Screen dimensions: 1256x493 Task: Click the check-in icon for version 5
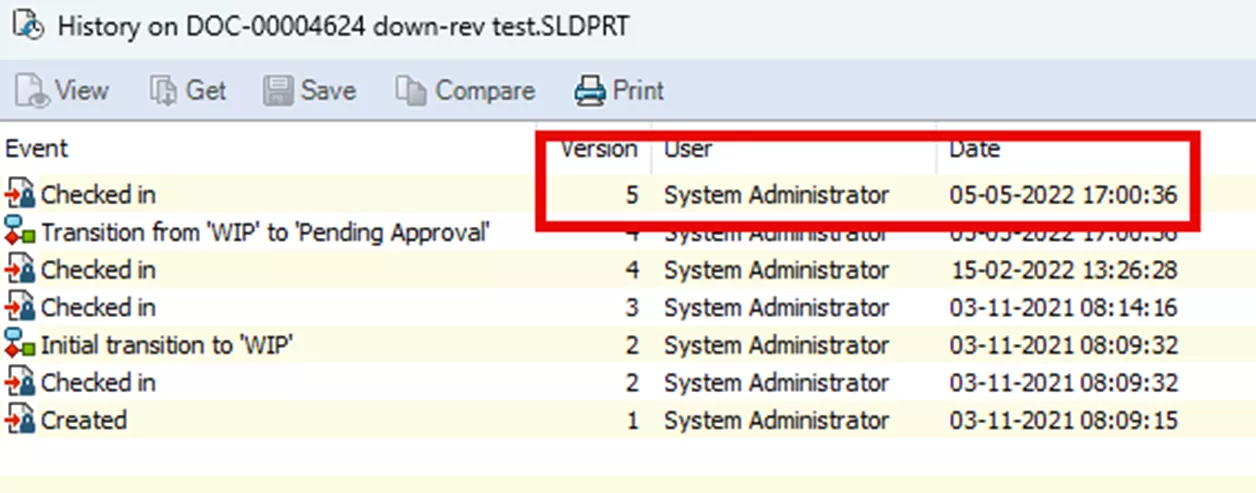coord(20,194)
